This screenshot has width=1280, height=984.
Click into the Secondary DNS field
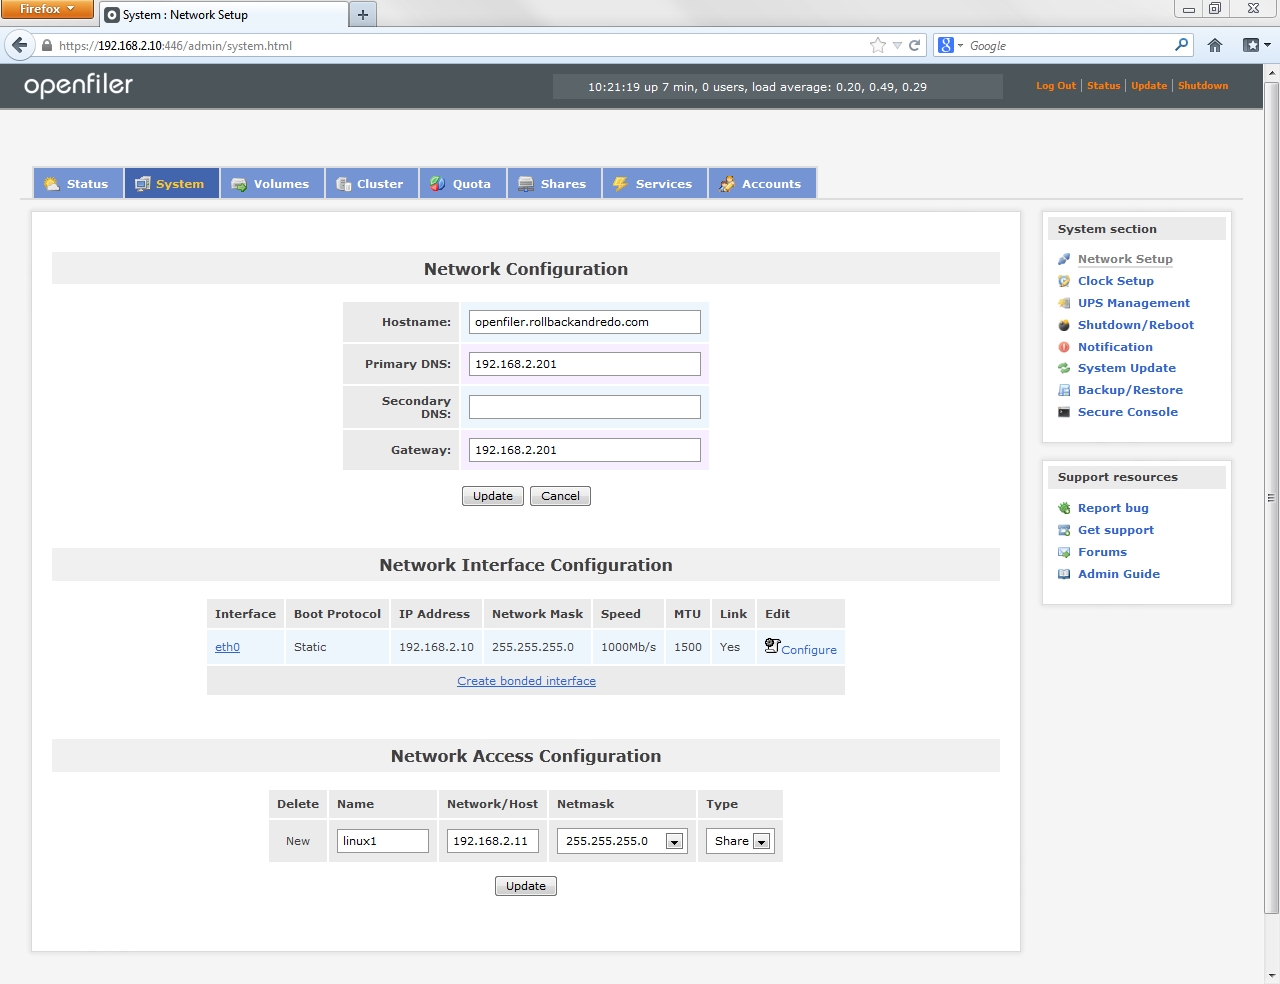click(x=584, y=407)
